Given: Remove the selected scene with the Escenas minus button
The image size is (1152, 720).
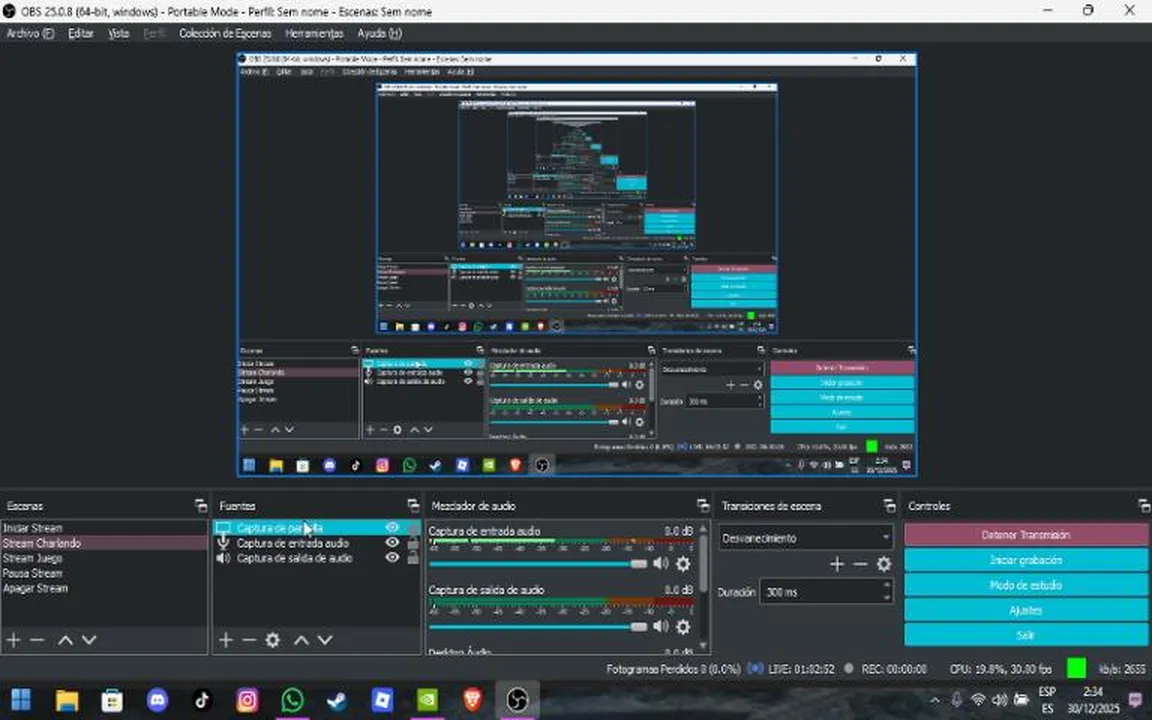Looking at the screenshot, I should [37, 640].
